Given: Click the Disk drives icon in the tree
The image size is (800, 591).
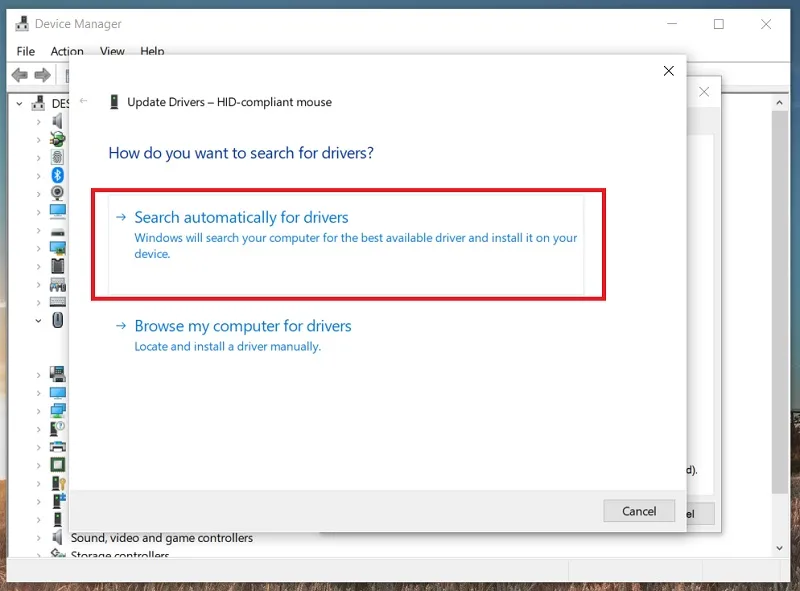Looking at the screenshot, I should pyautogui.click(x=58, y=233).
